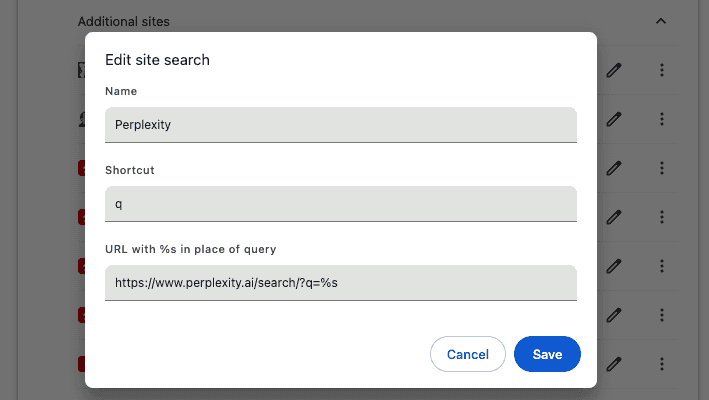This screenshot has height=400, width=709.
Task: Click the pencil edit icon in the fourth site row
Action: pyautogui.click(x=614, y=217)
